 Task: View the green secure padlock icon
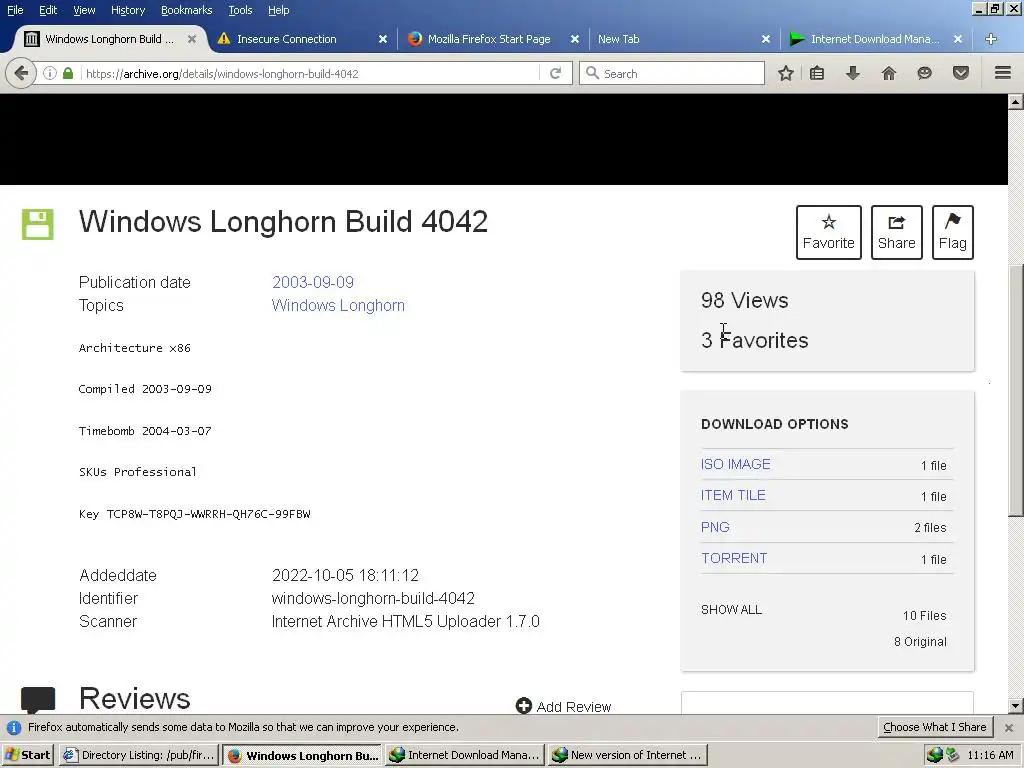[x=68, y=73]
